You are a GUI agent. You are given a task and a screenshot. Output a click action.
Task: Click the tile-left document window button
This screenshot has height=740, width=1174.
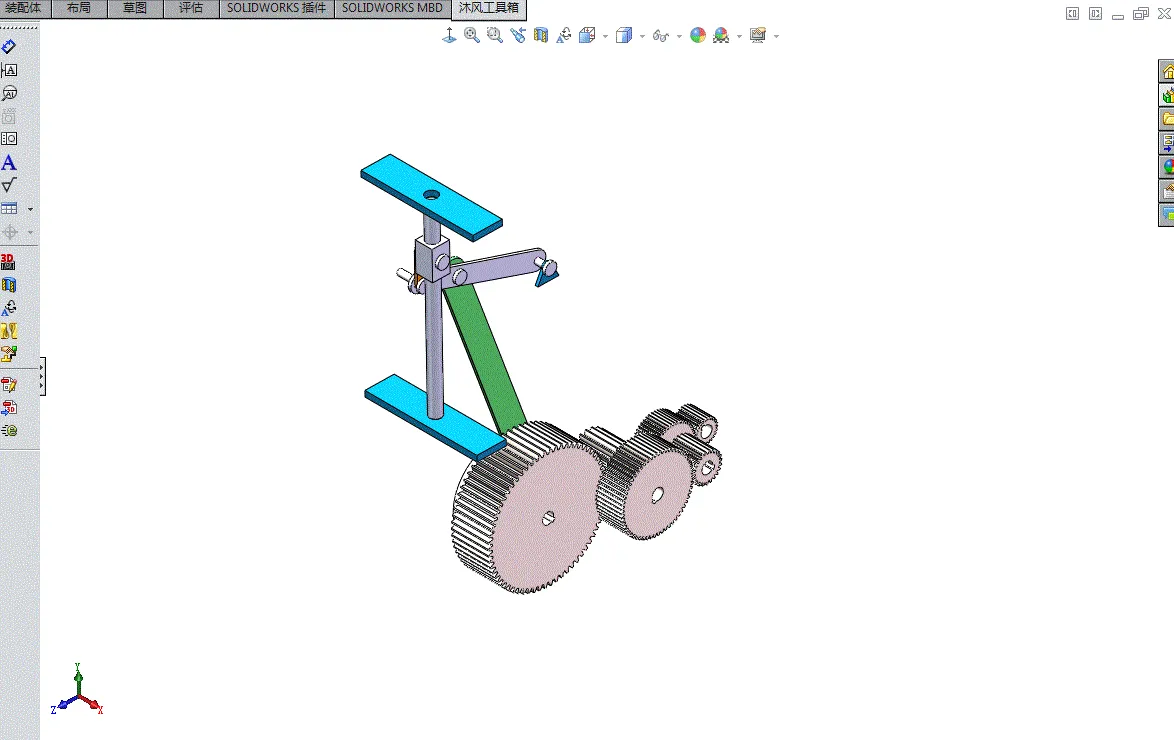click(1072, 13)
